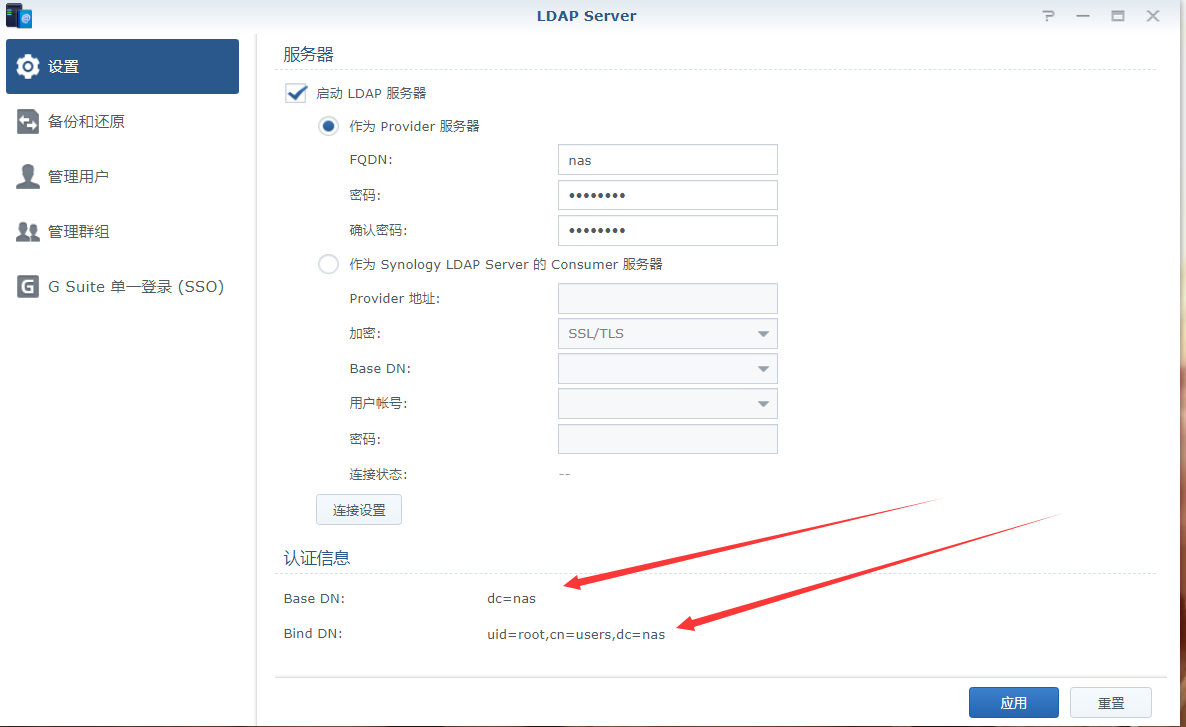Viewport: 1186px width, 727px height.
Task: Open the 管理用户 section
Action: click(x=78, y=177)
